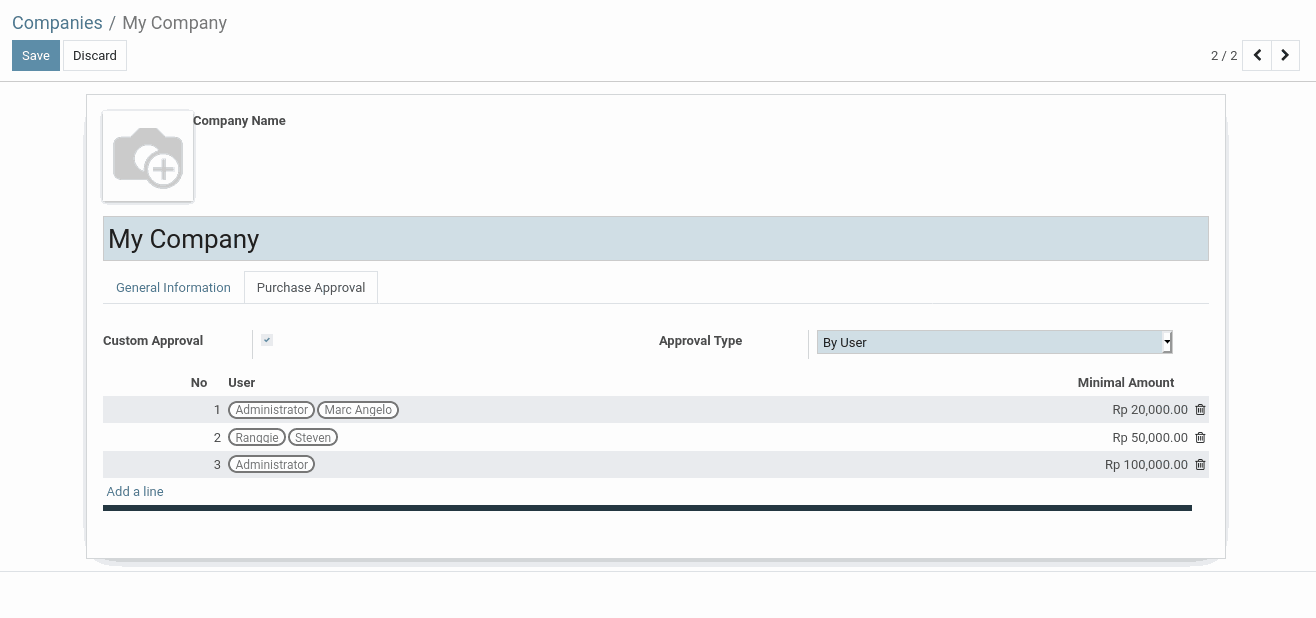Click the Steven user tag
Screen dimensions: 1316x618
click(313, 438)
